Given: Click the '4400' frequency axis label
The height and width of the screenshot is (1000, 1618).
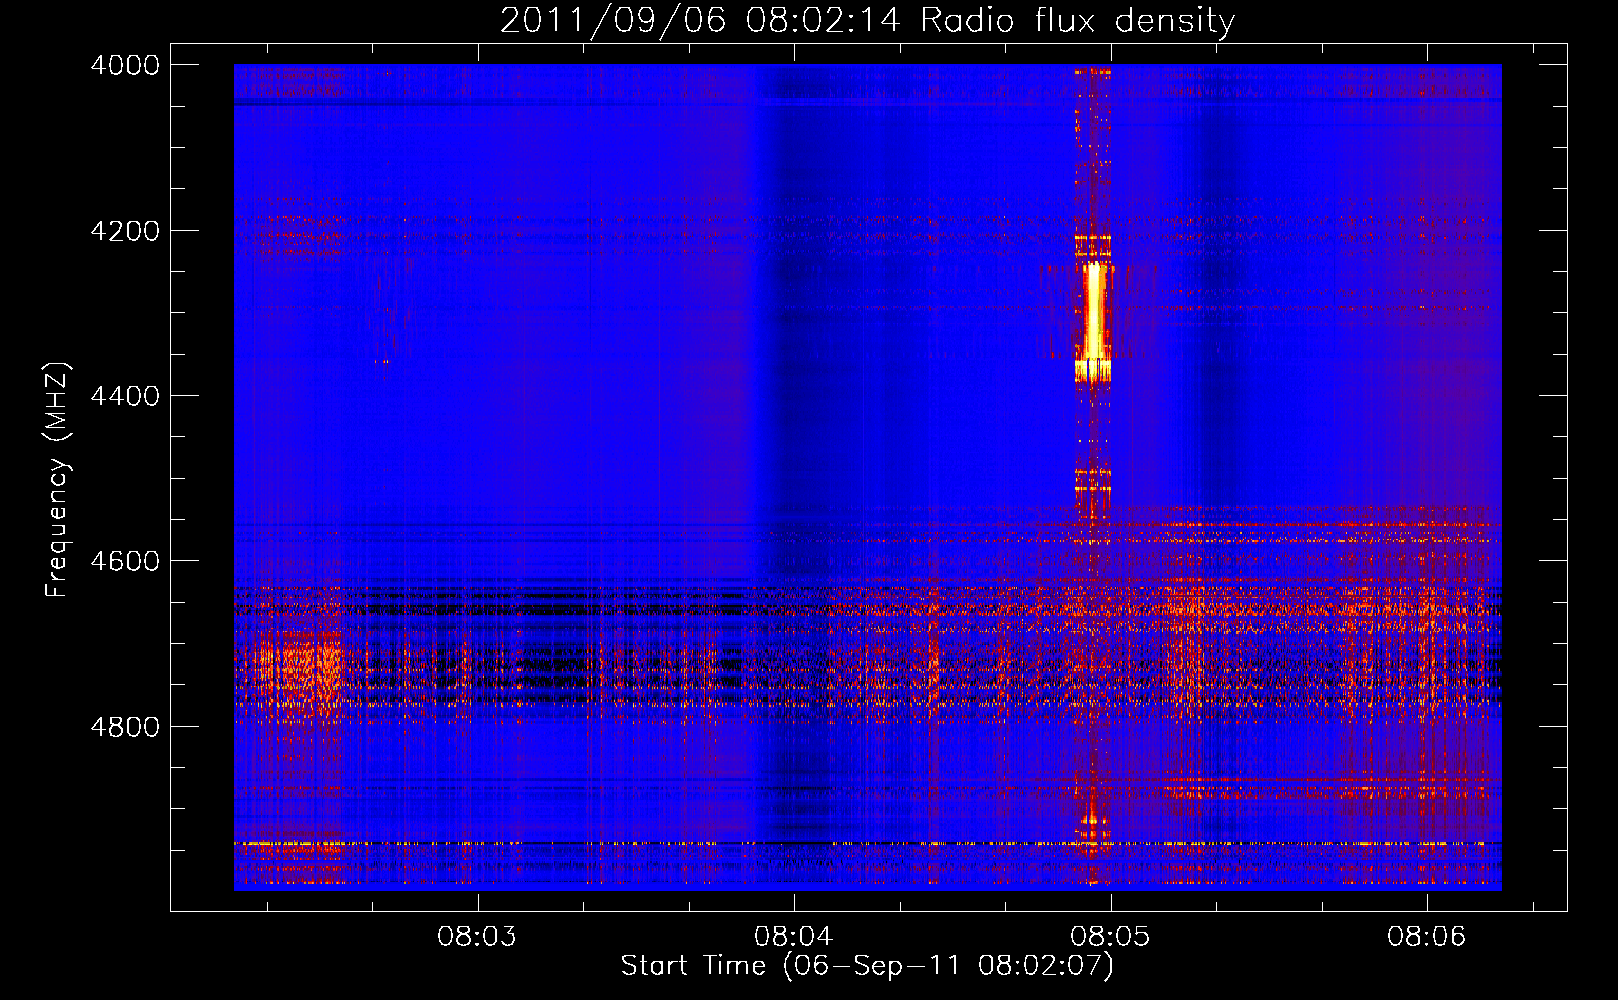Looking at the screenshot, I should pos(125,396).
